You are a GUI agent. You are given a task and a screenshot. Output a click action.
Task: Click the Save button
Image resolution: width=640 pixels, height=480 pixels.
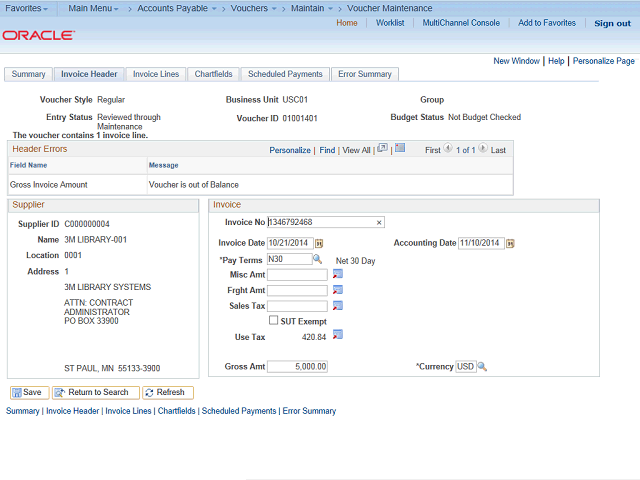[29, 393]
